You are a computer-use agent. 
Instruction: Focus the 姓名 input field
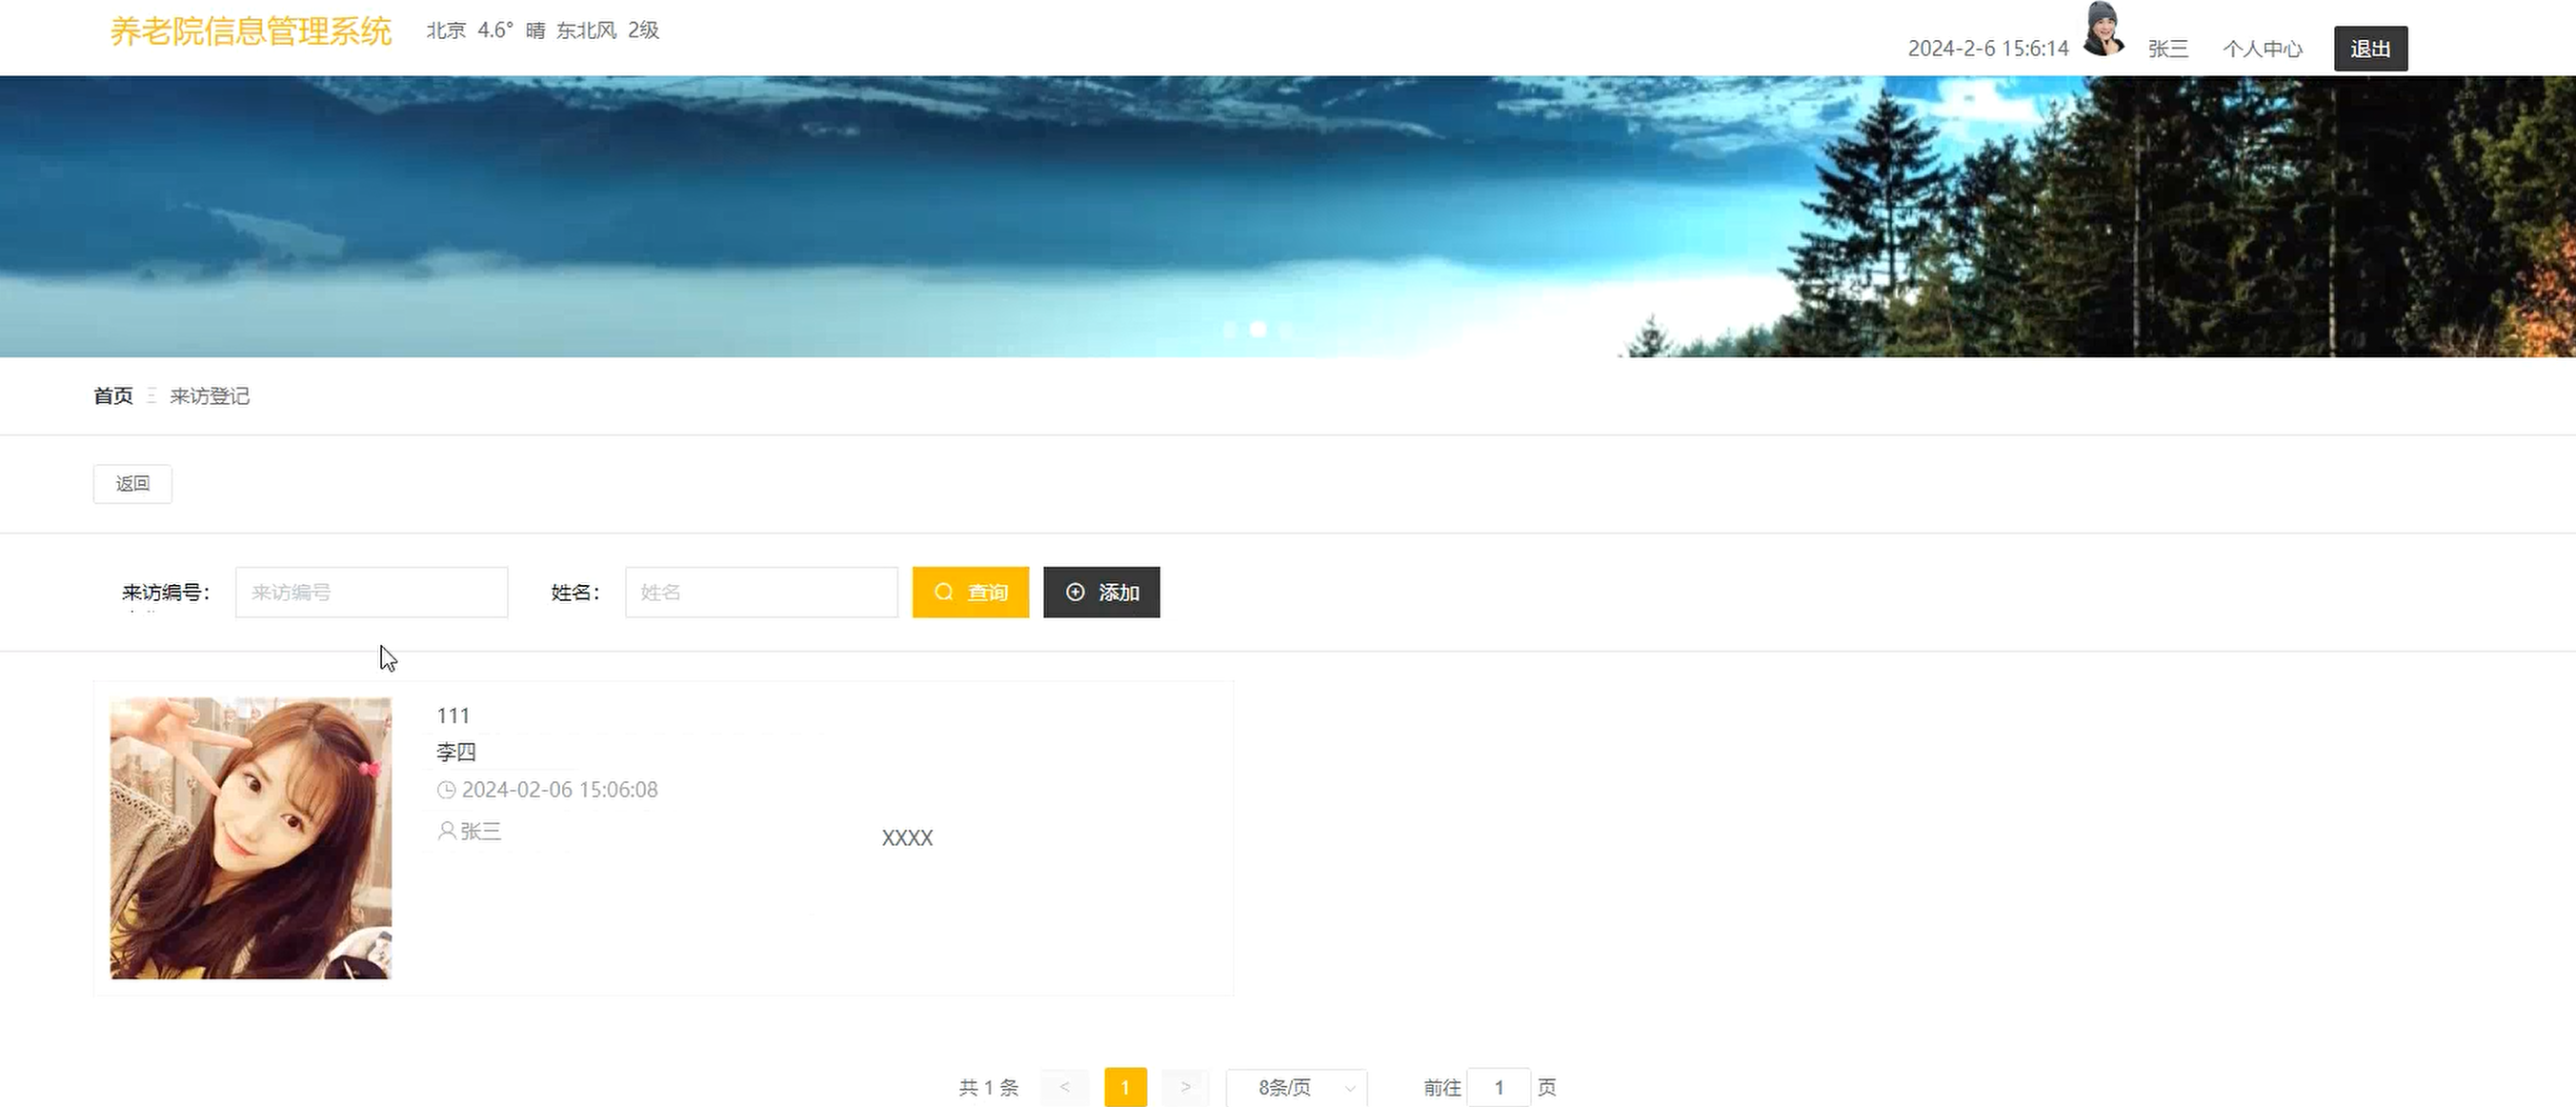pyautogui.click(x=761, y=592)
